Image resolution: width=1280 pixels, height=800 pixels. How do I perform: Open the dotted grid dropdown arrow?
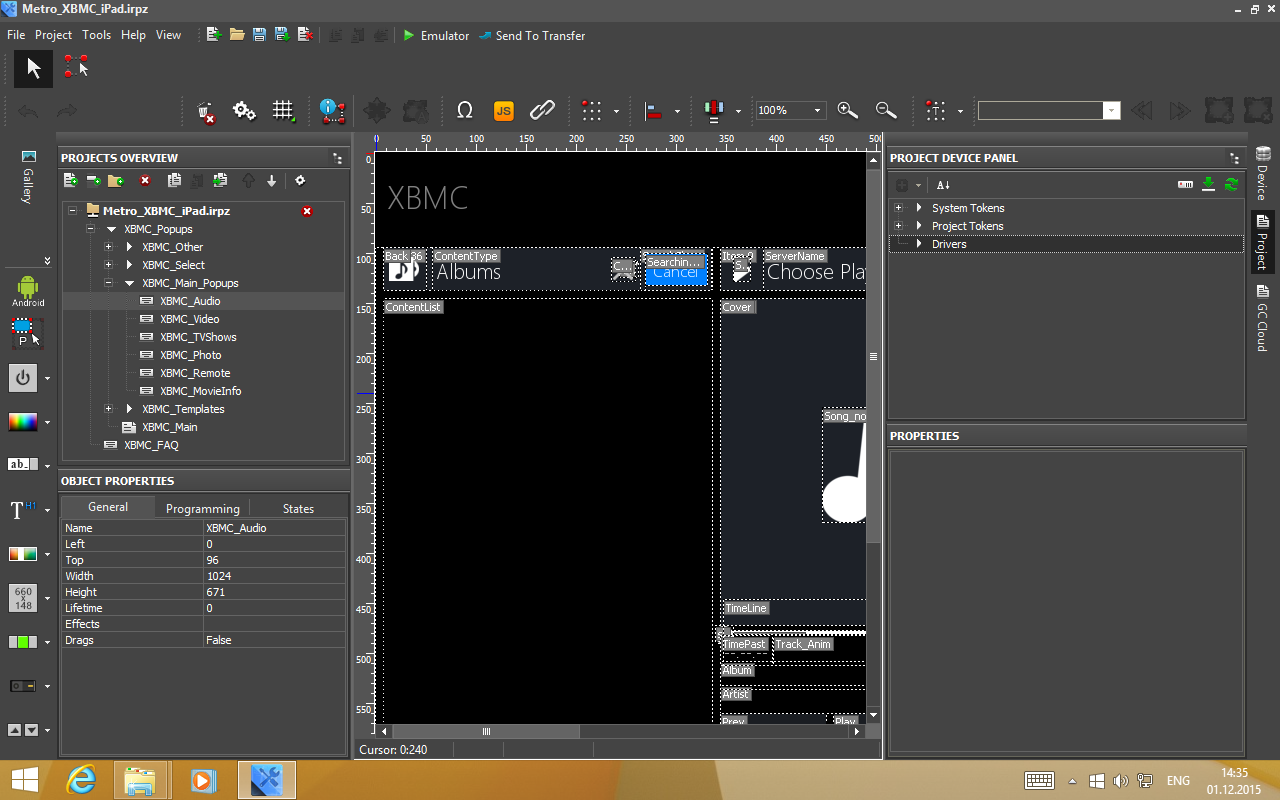coord(616,111)
